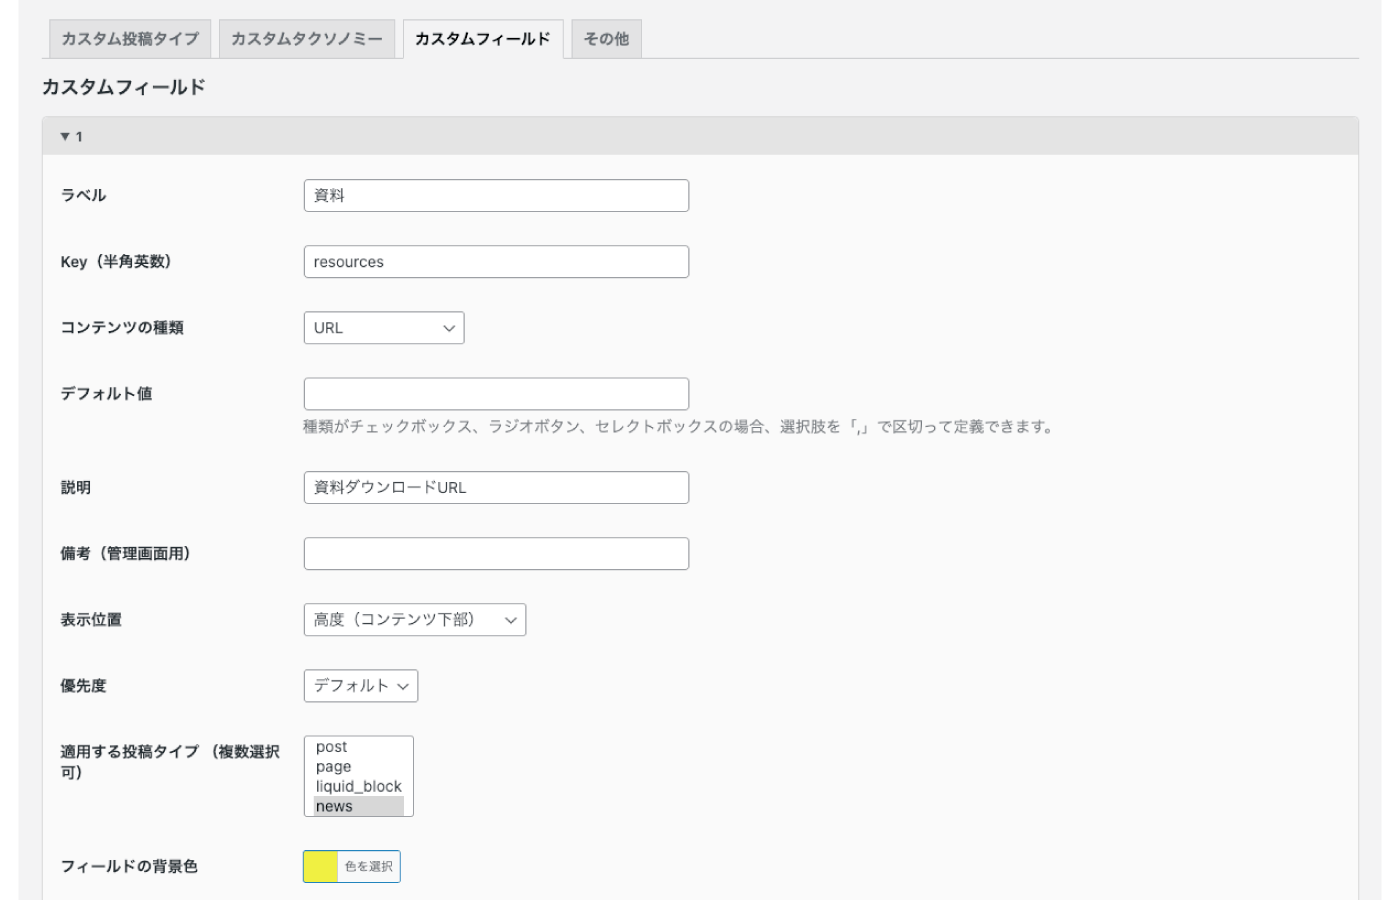
Task: Select news in the post type list
Action: coord(358,806)
